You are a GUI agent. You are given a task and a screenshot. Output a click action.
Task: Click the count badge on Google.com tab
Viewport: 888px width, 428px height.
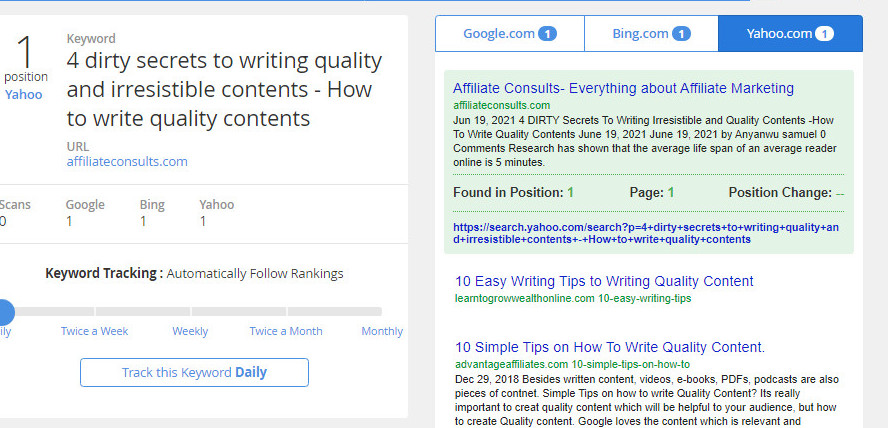(547, 34)
